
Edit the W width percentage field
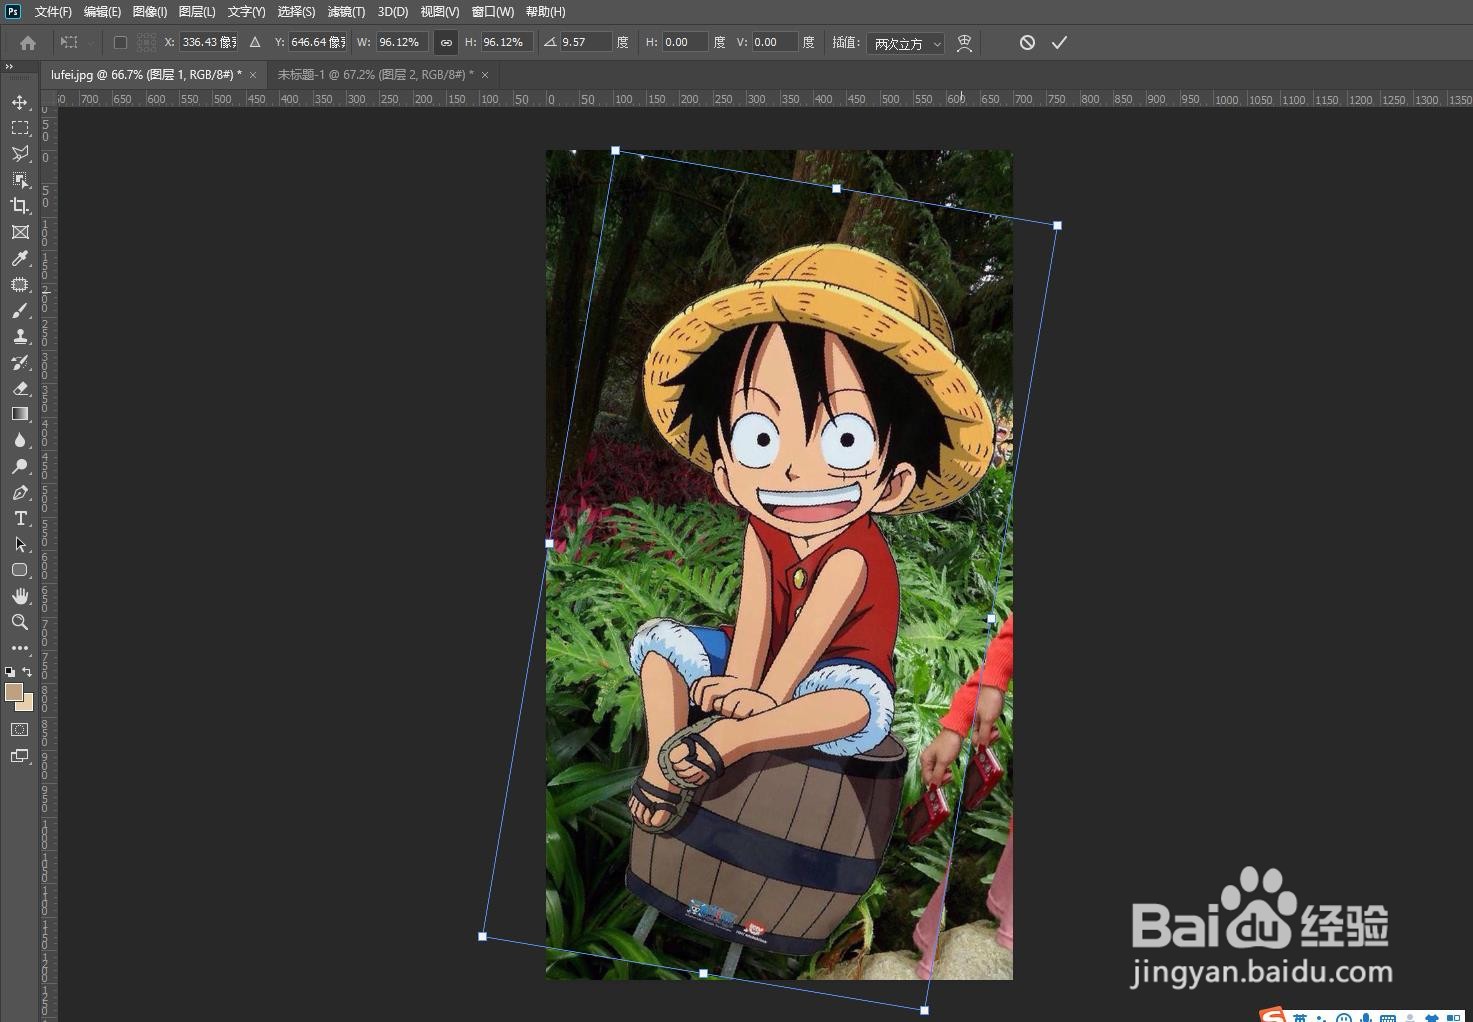(x=402, y=42)
